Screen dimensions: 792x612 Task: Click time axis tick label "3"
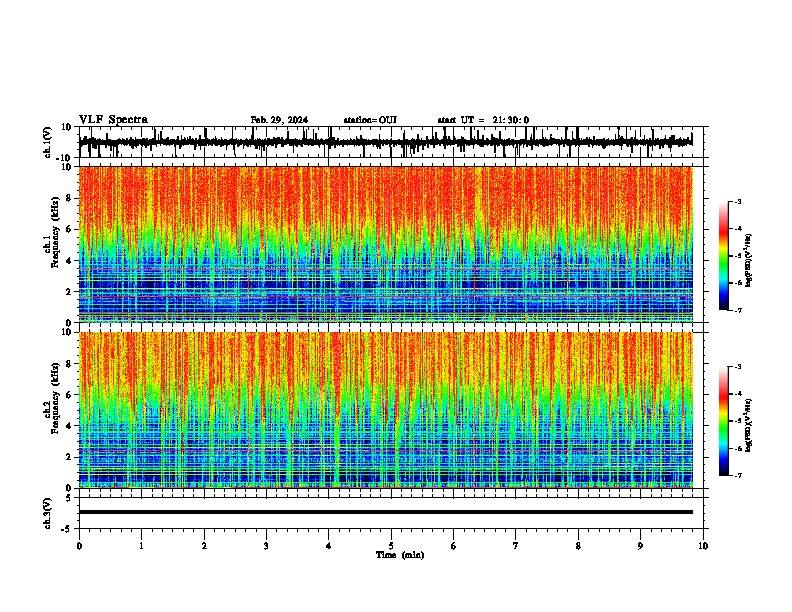(266, 546)
